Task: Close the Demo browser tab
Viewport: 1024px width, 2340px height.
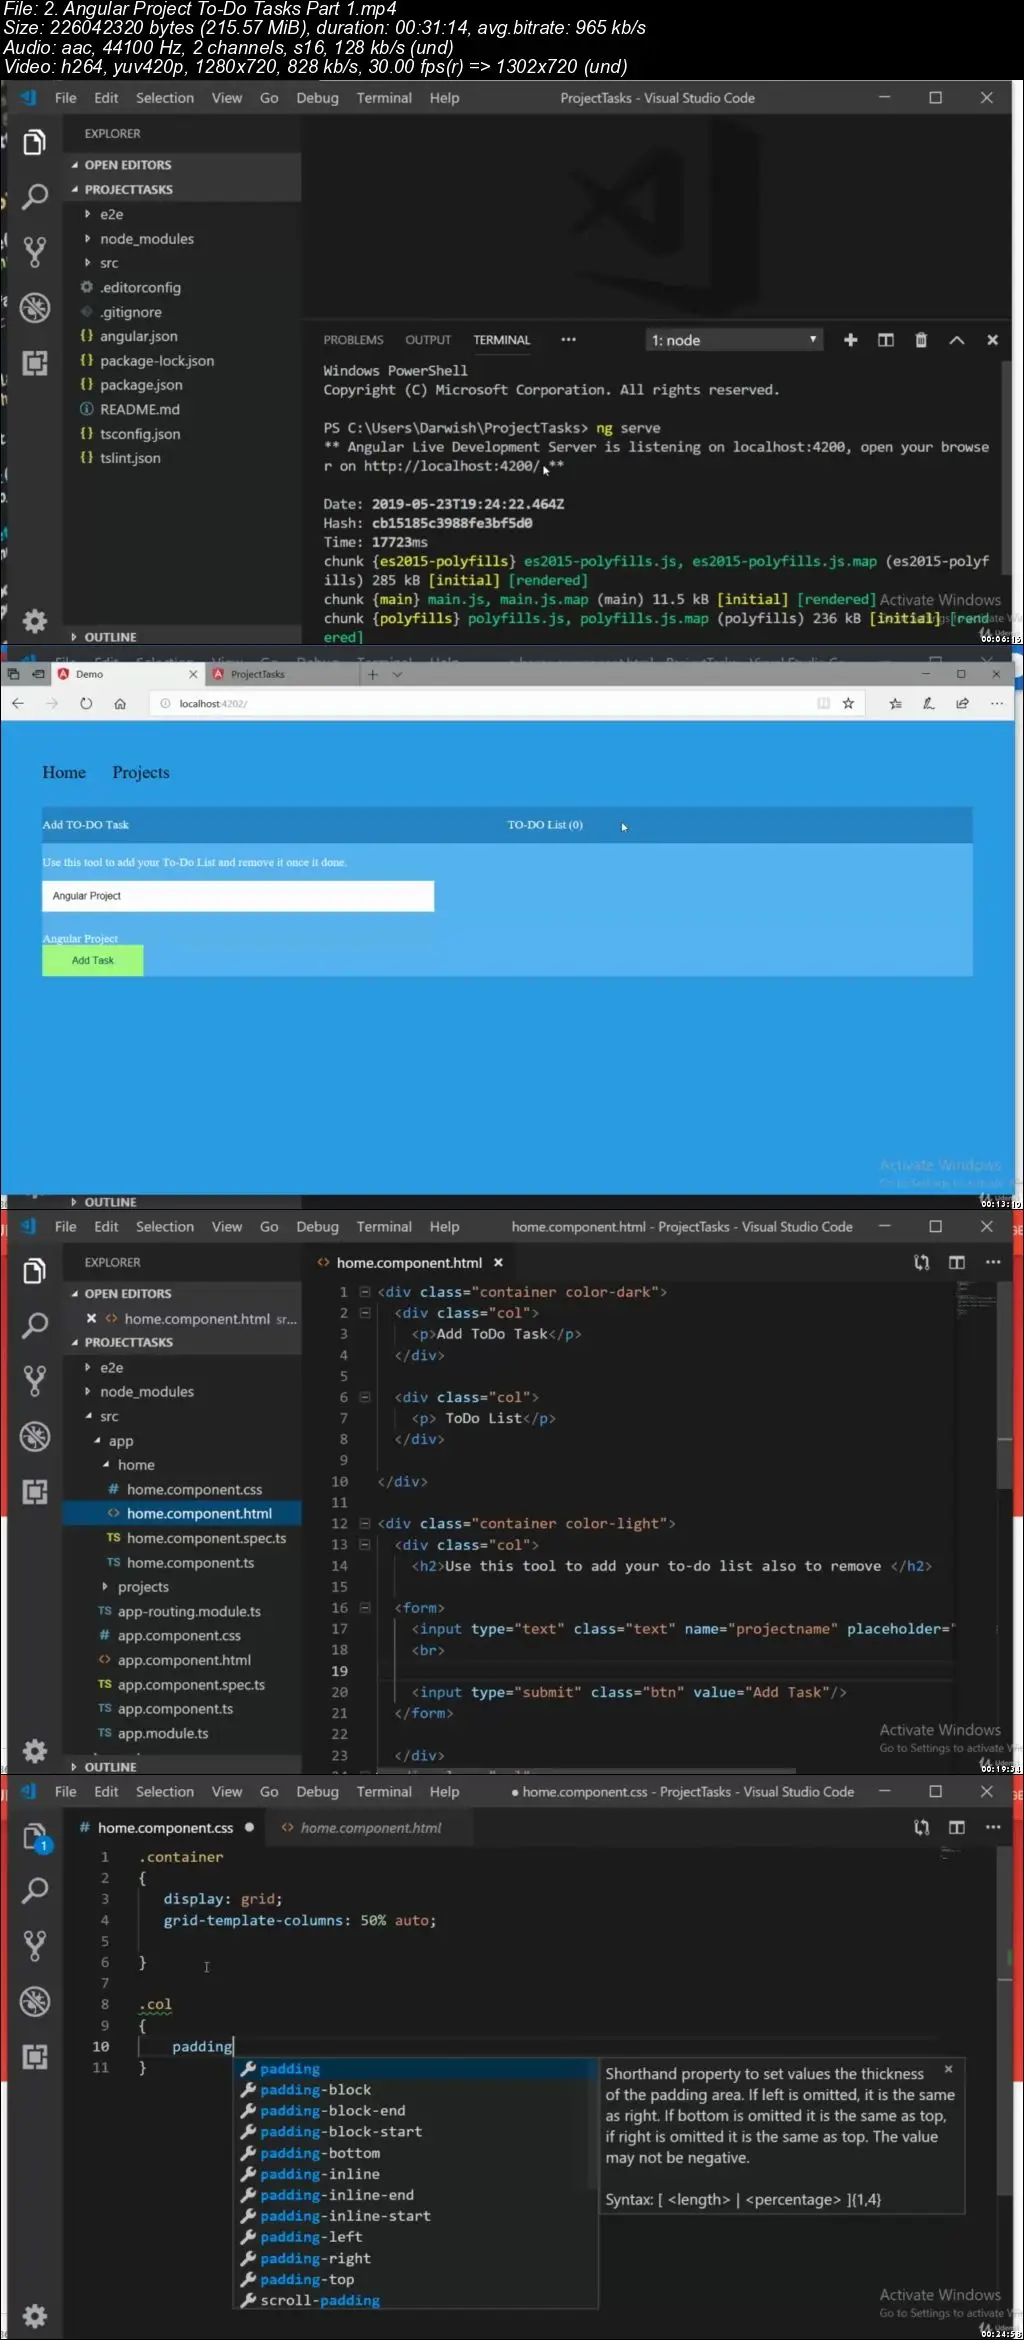Action: tap(193, 675)
